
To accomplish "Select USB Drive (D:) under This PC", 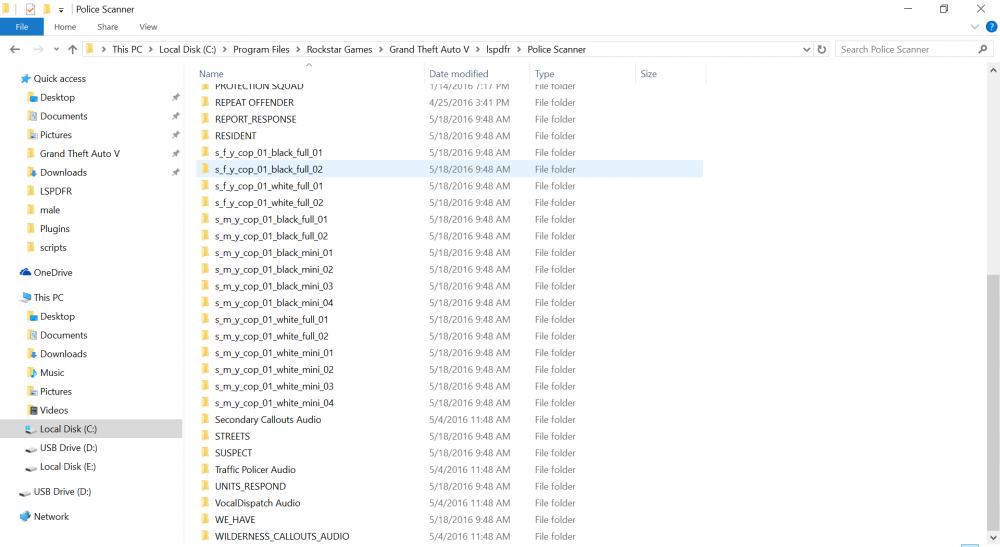I will [x=68, y=448].
